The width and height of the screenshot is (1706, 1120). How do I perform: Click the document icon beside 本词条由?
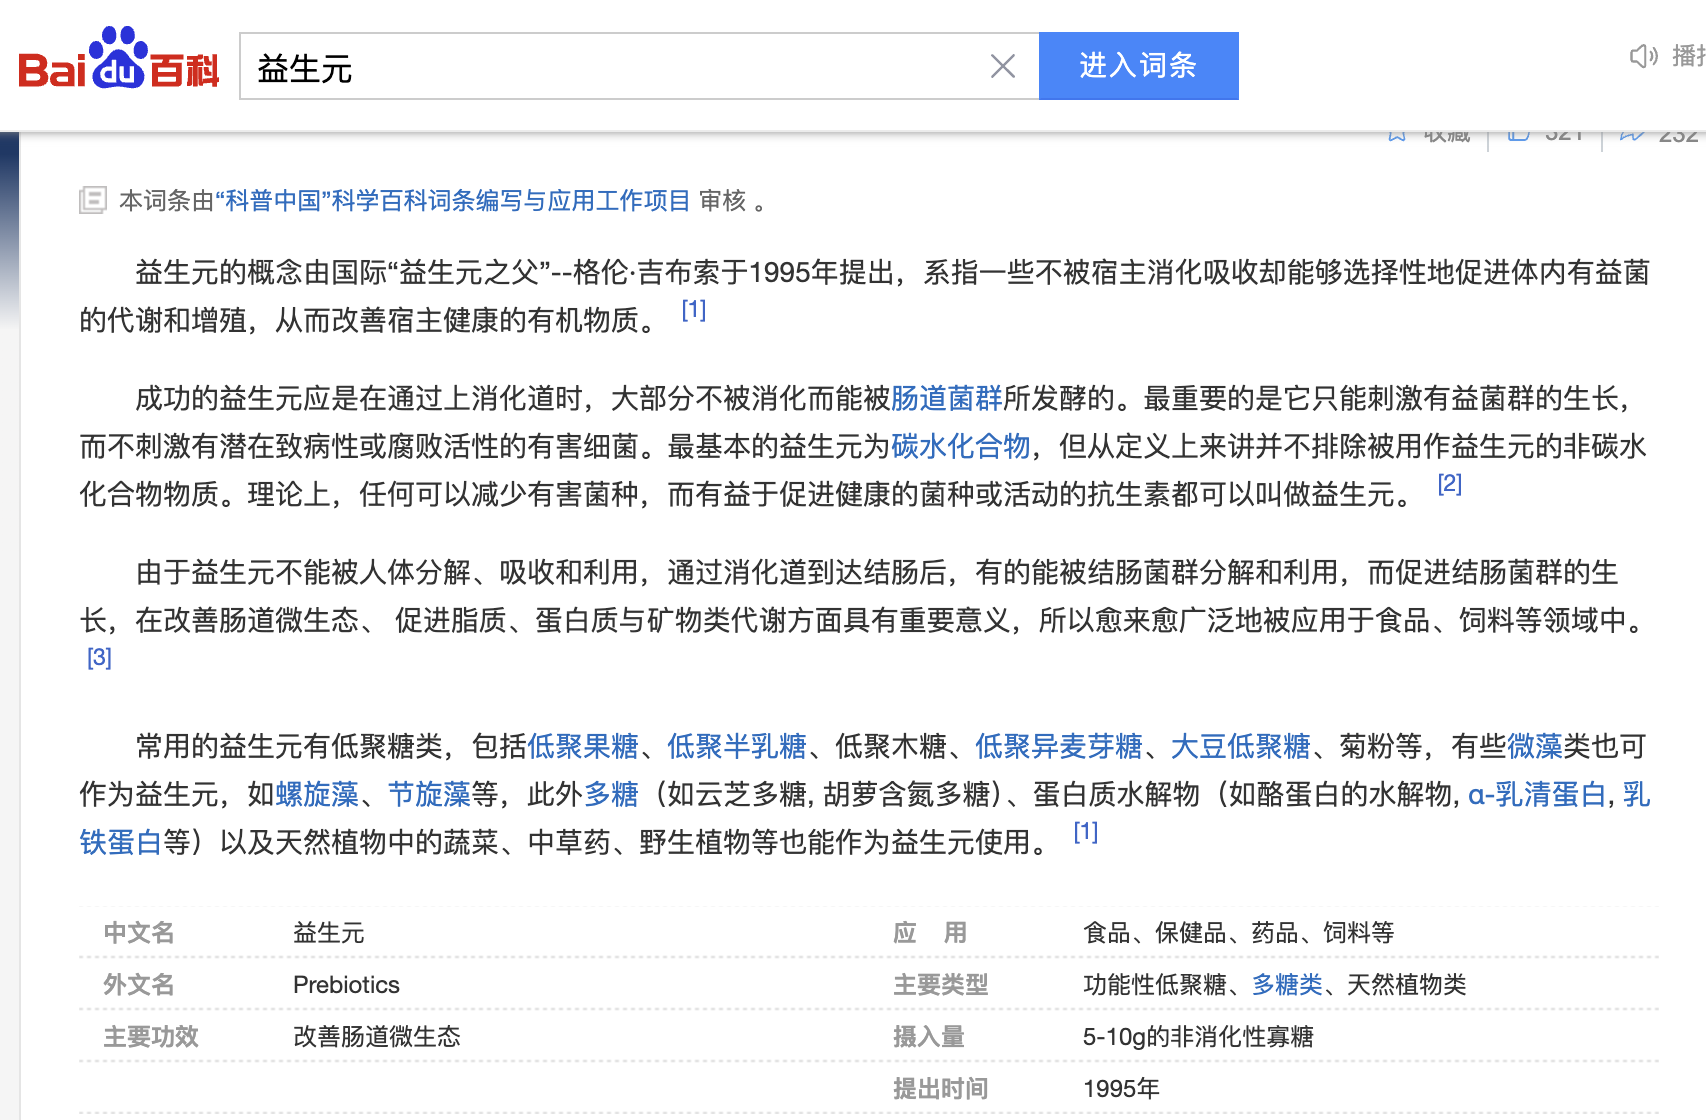point(93,200)
